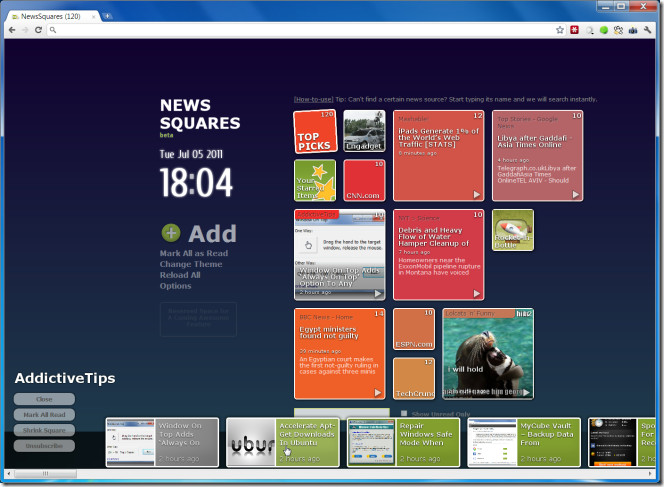Open Egypt ministers found not guilty headline
Screen dimensions: 664x487
click(x=329, y=332)
